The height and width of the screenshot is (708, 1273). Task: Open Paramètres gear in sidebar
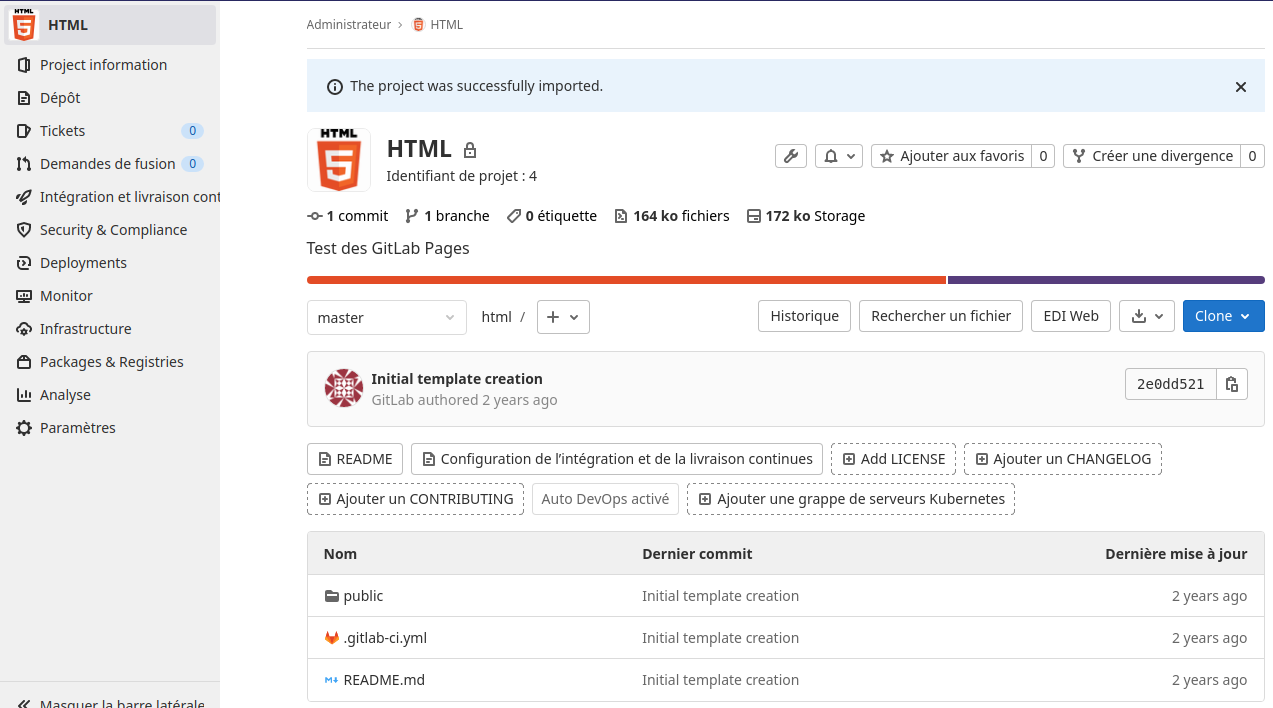77,428
